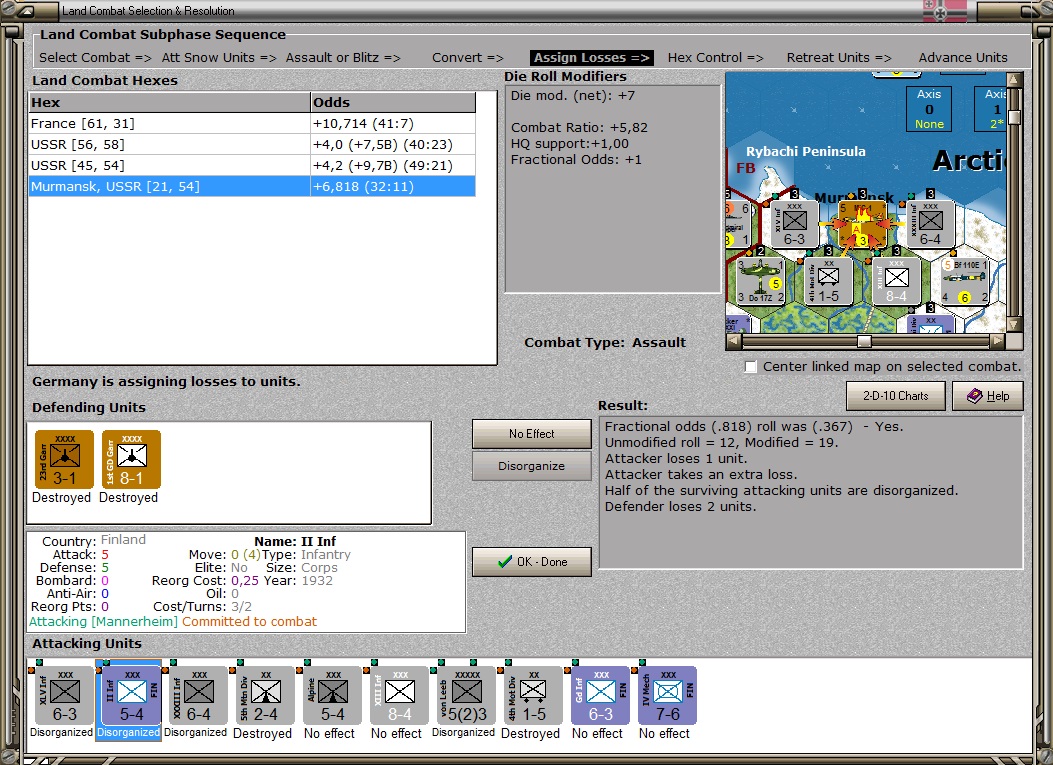Viewport: 1053px width, 765px height.
Task: Click the Do 17Z bomber unit on map
Action: tap(760, 282)
